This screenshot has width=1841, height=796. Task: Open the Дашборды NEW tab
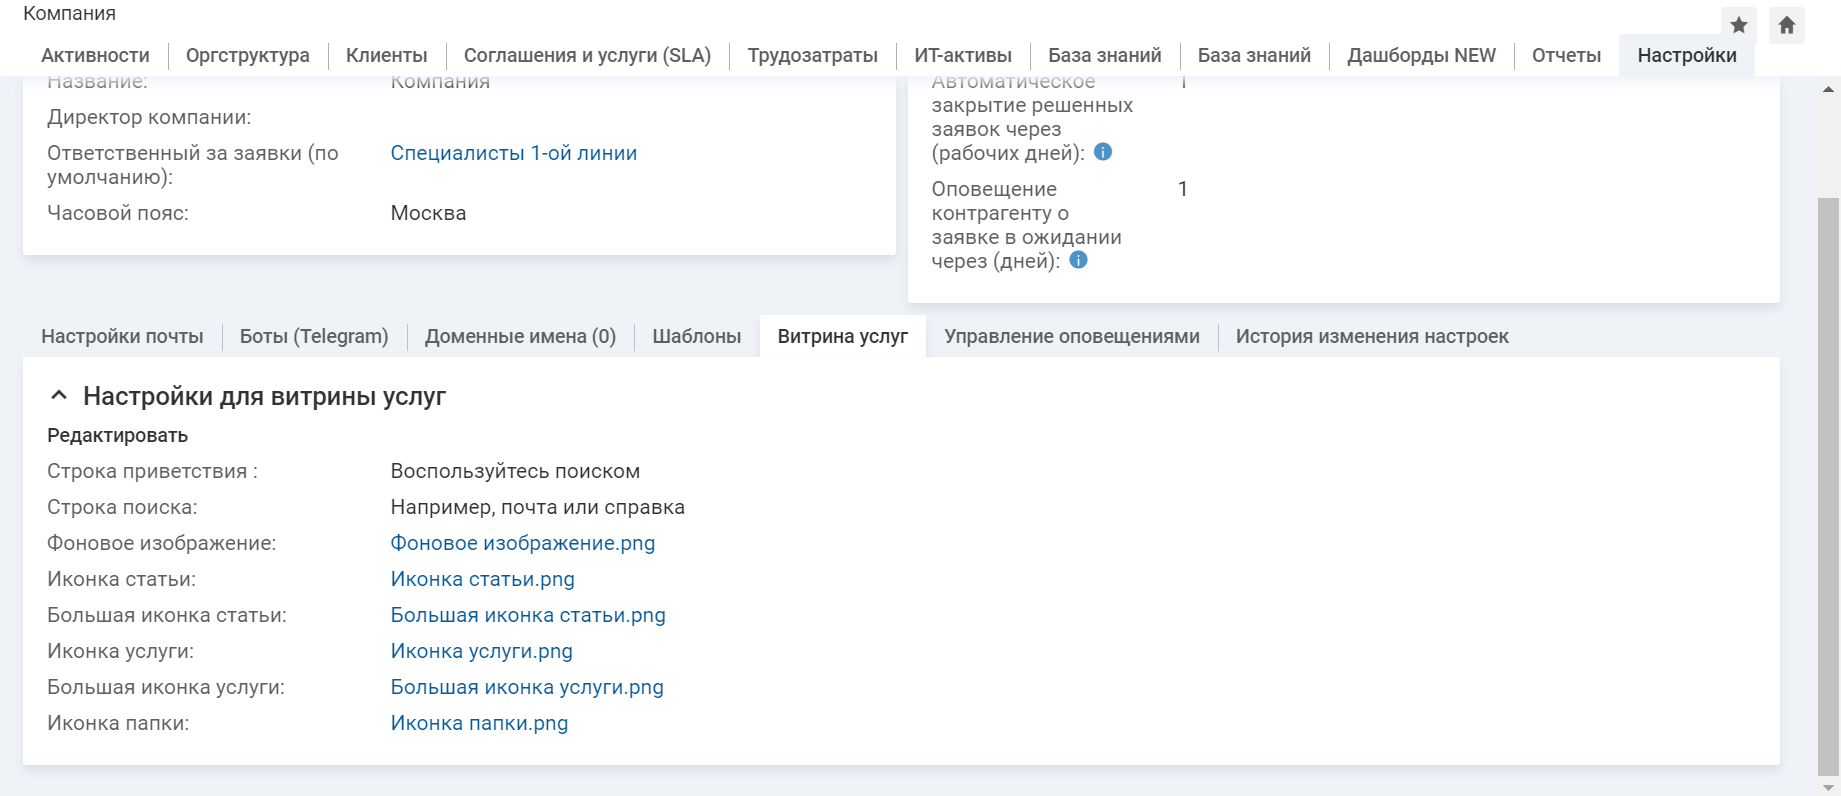click(1421, 56)
